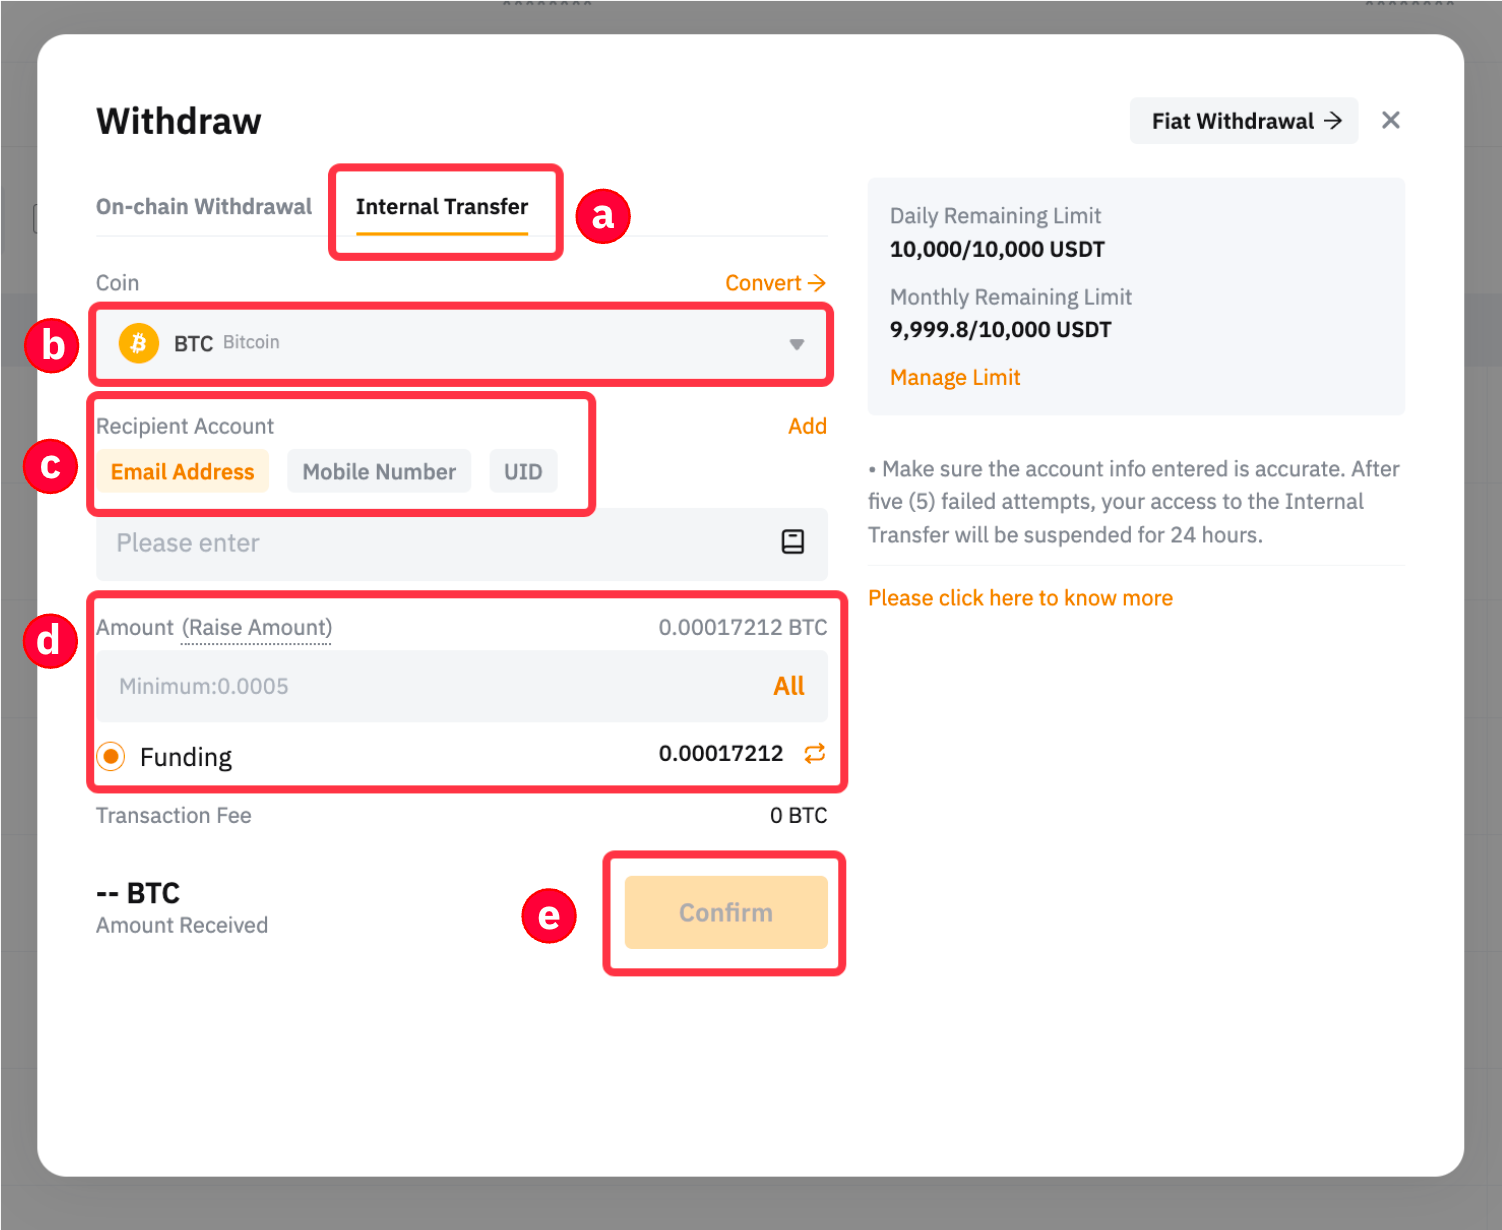Viewport: 1502px width, 1230px height.
Task: Click the Bitcoin logo icon in coin selector
Action: [139, 343]
